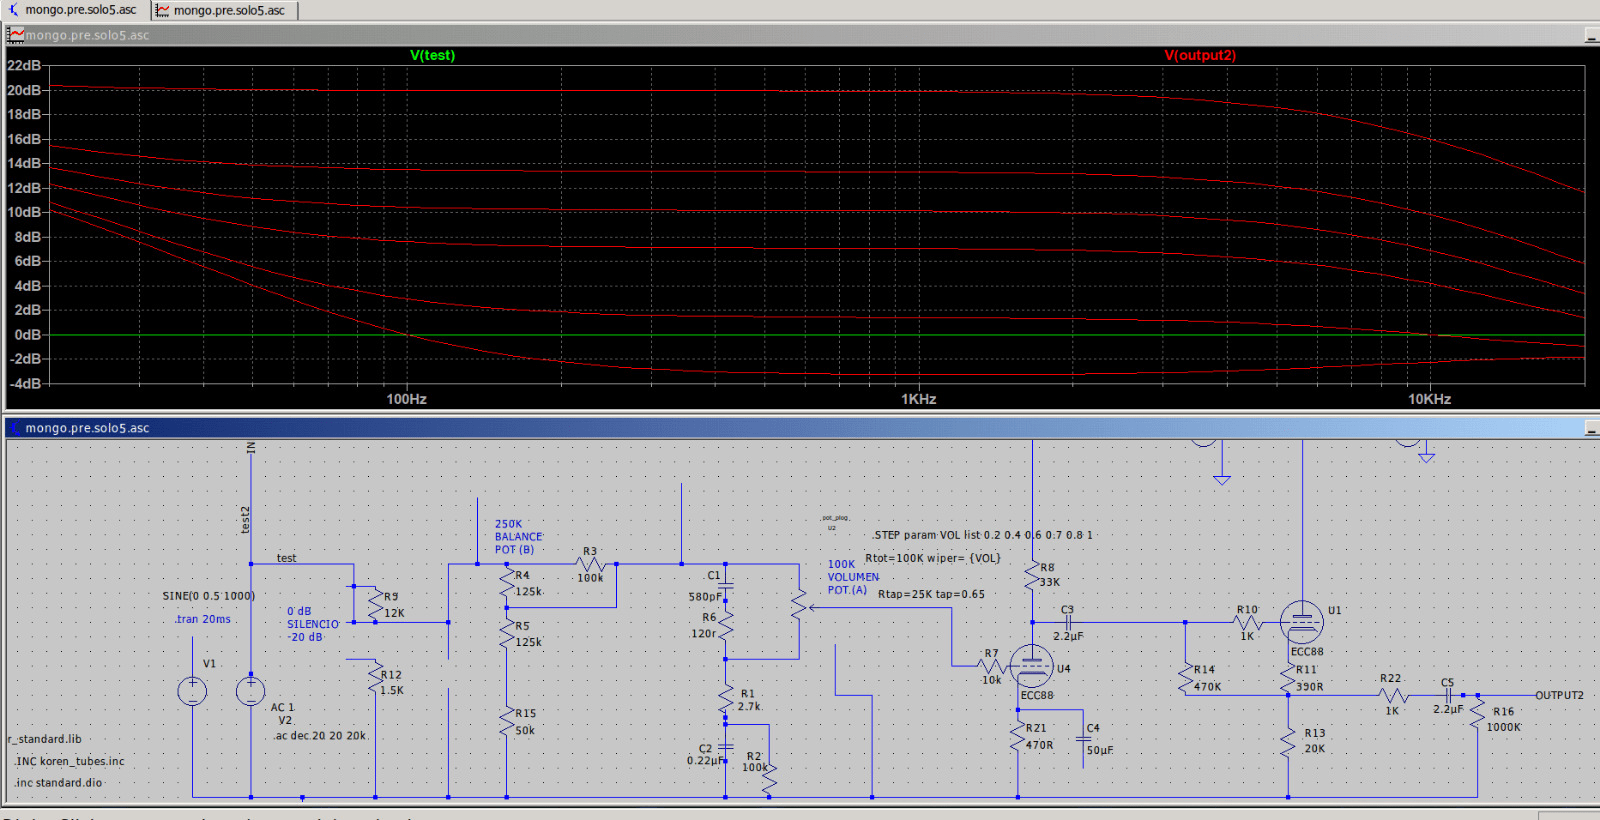Click the .ac dec 20 20 20k directive
The width and height of the screenshot is (1600, 820).
pos(321,736)
